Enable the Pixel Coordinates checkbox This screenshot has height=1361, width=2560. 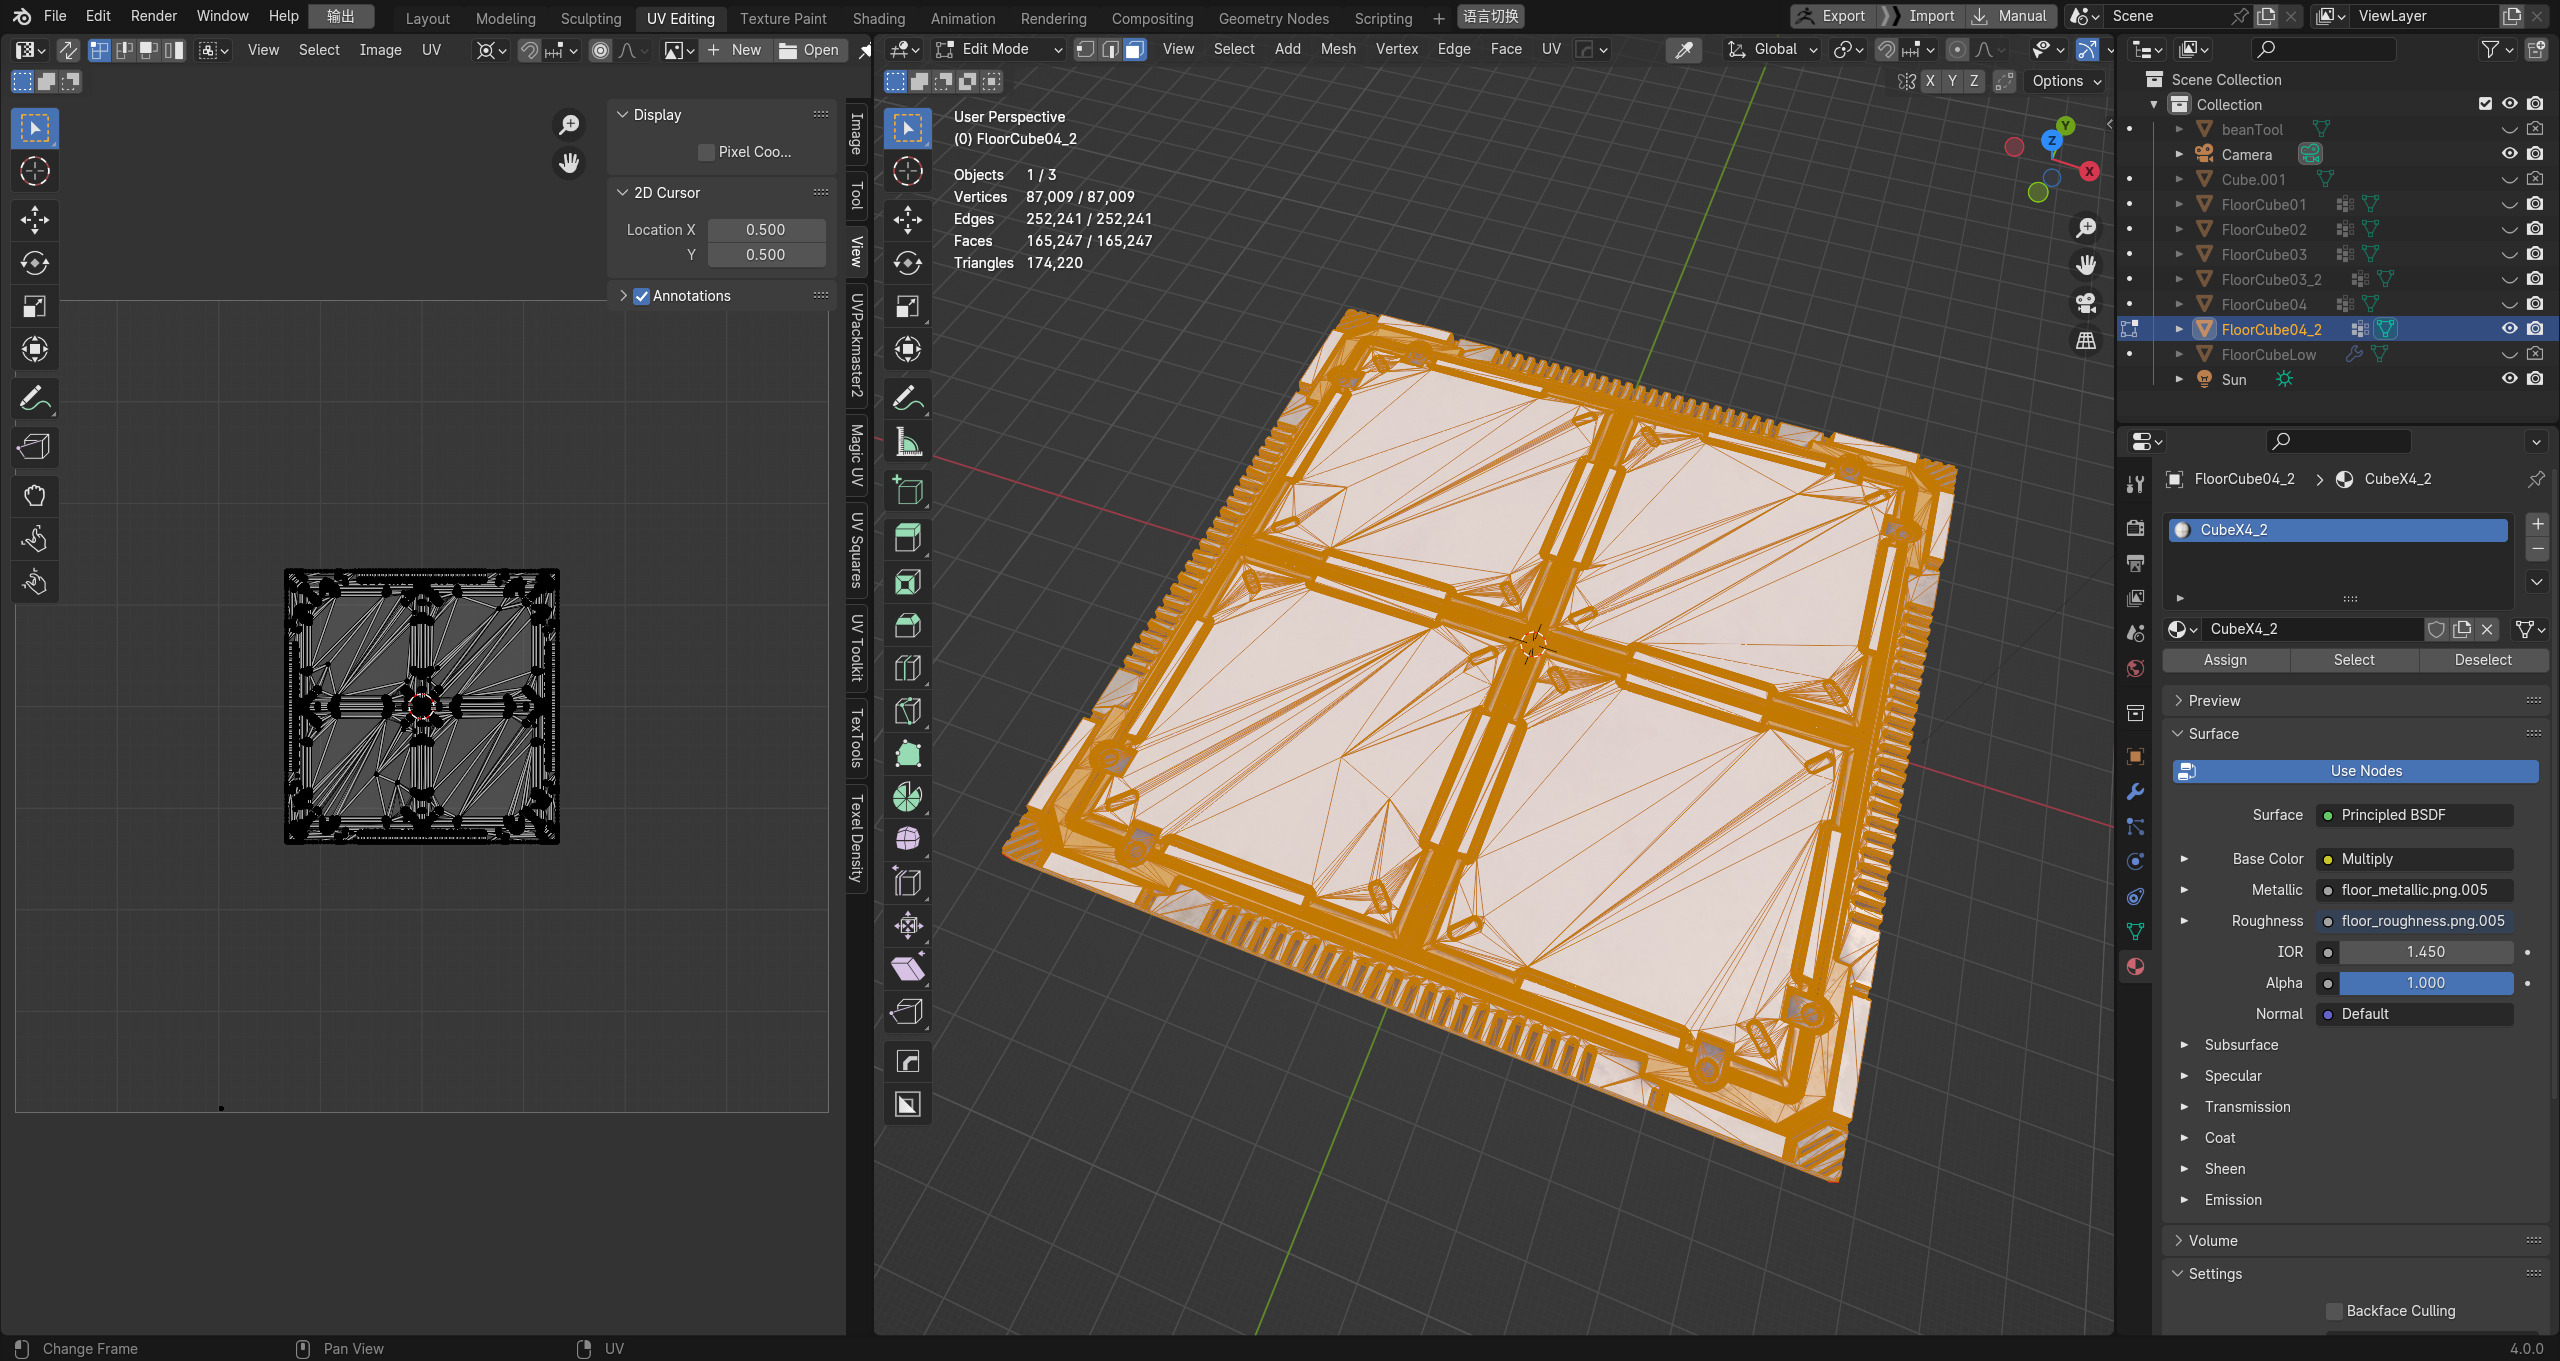click(x=707, y=152)
